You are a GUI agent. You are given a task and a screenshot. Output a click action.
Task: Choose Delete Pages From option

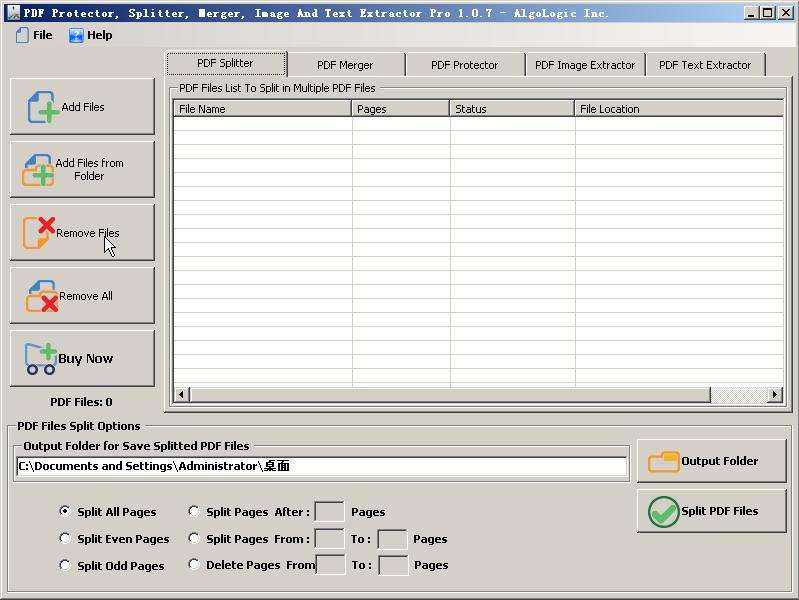(x=194, y=564)
